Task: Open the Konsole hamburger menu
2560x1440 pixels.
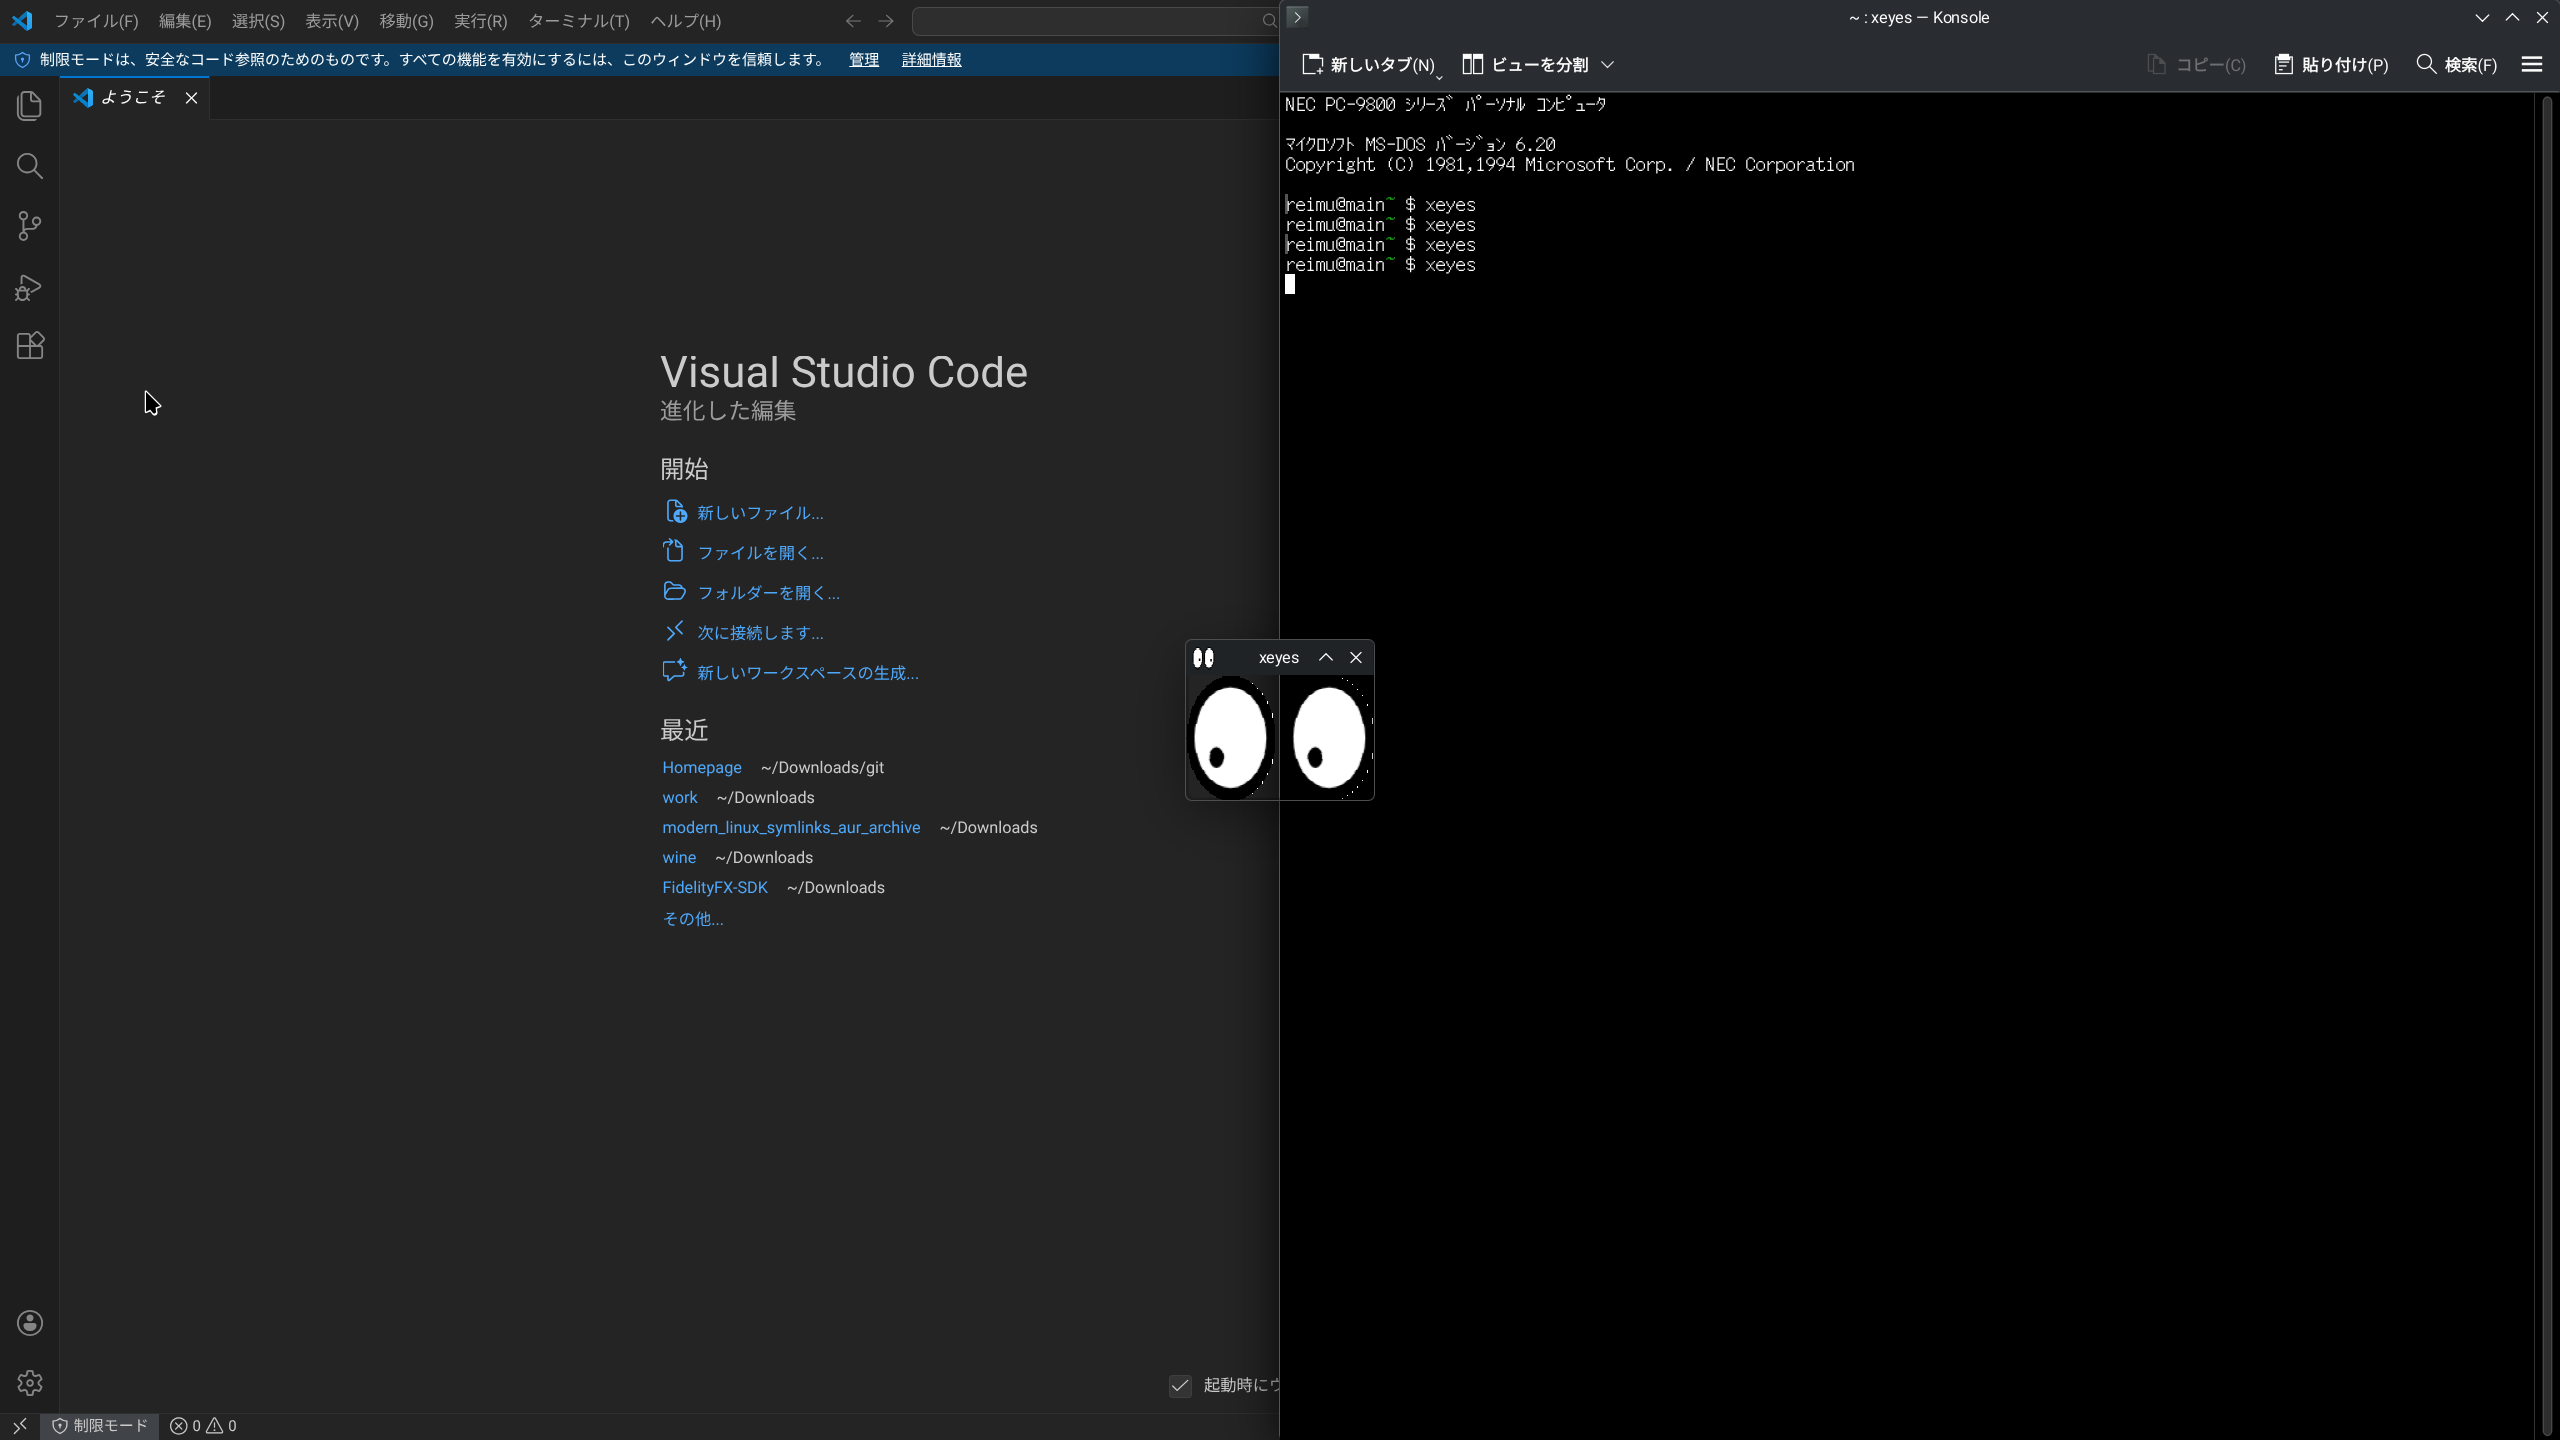Action: (x=2531, y=65)
